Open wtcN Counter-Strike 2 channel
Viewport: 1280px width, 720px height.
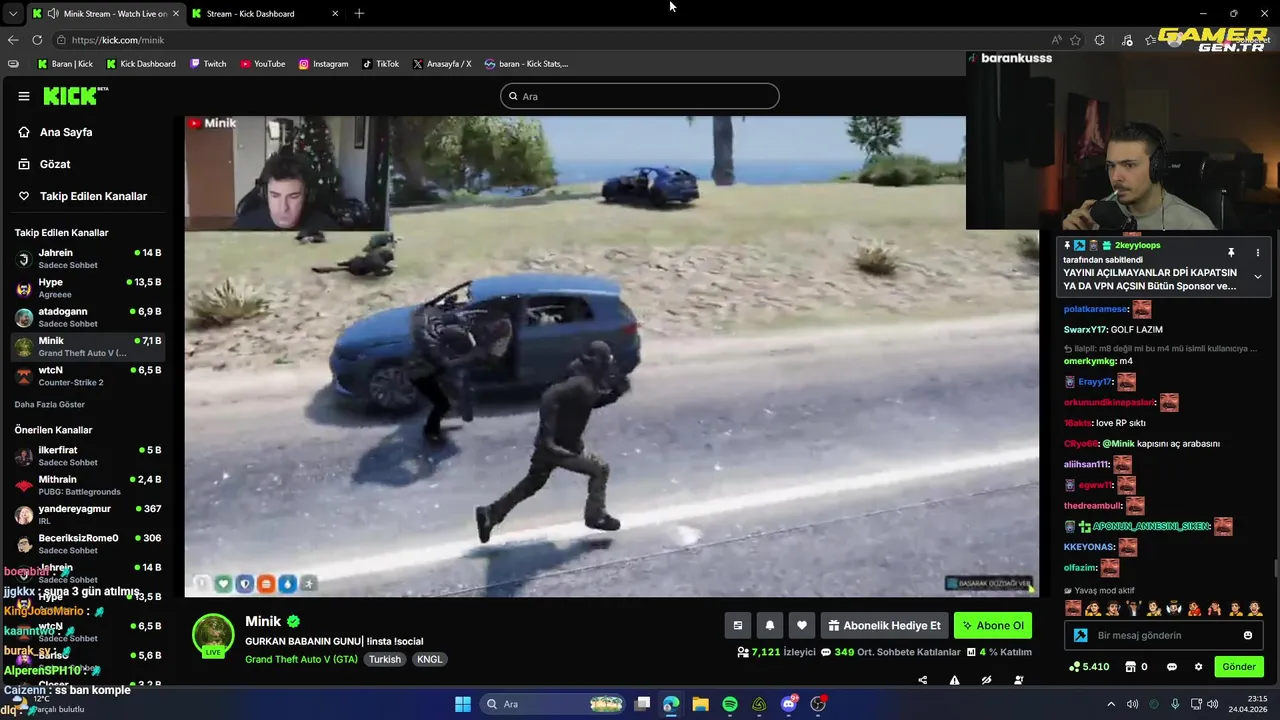click(88, 376)
